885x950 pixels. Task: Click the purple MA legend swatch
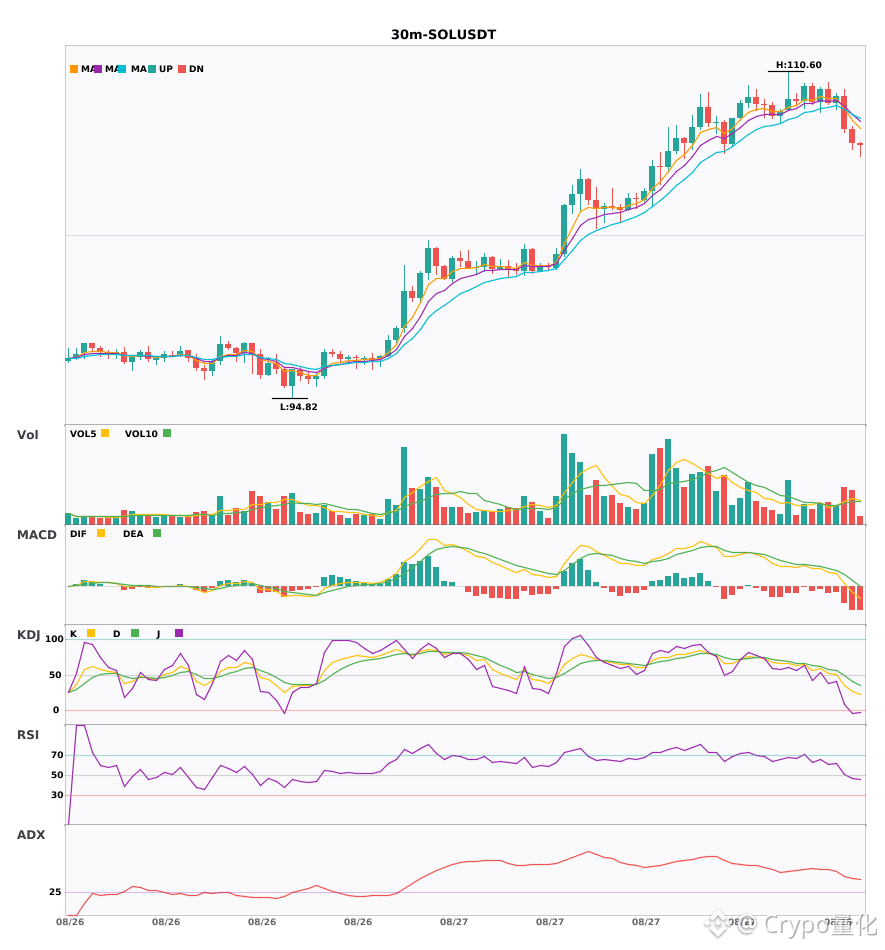pos(98,69)
